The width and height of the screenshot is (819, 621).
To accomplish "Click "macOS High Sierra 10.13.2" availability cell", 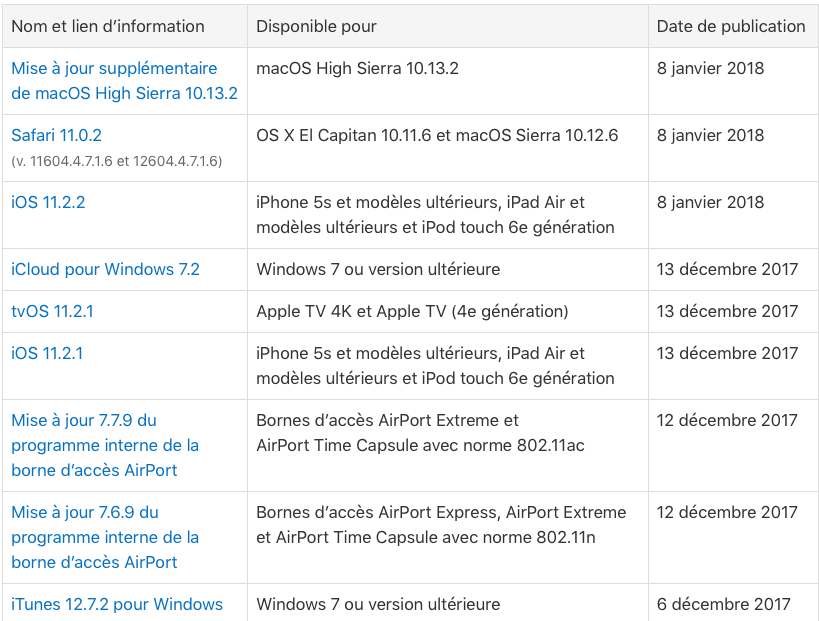I will point(357,68).
